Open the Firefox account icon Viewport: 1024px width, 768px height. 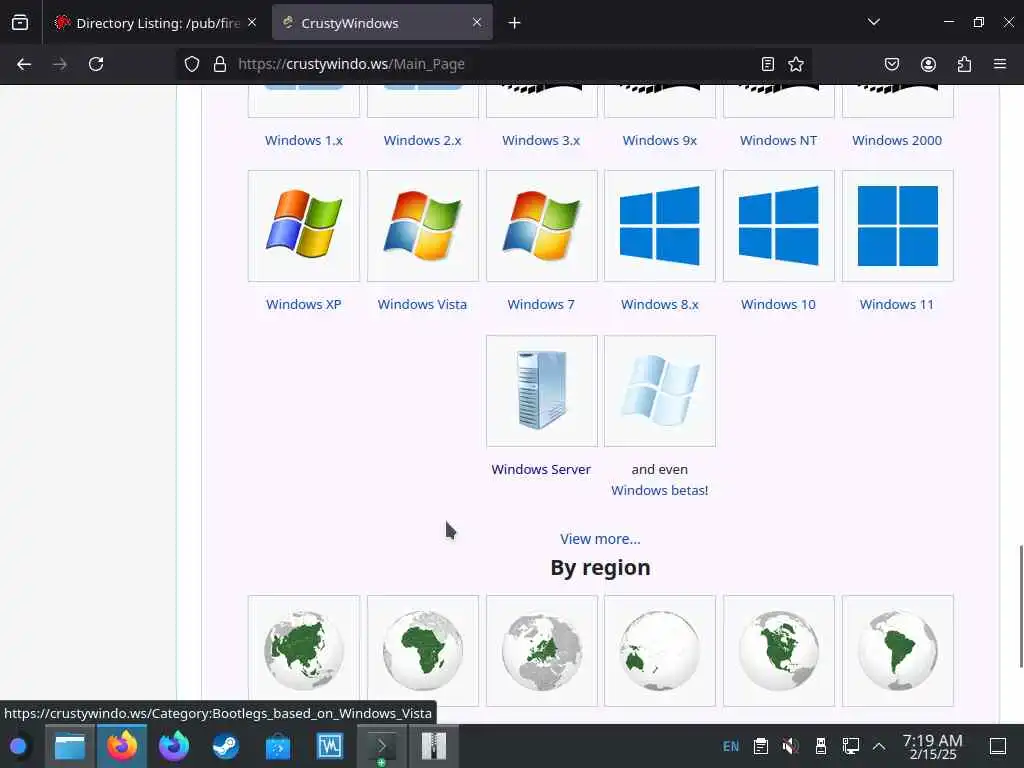click(x=928, y=64)
